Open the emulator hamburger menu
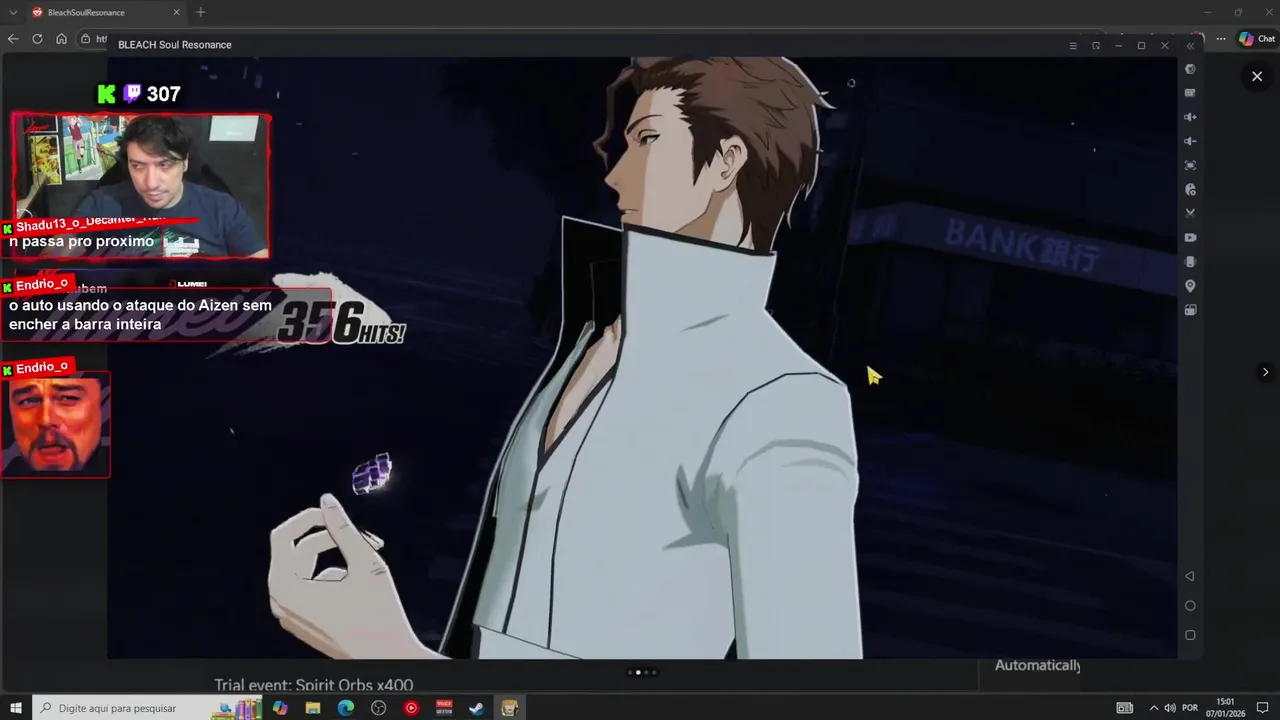Image resolution: width=1280 pixels, height=720 pixels. 1073,46
